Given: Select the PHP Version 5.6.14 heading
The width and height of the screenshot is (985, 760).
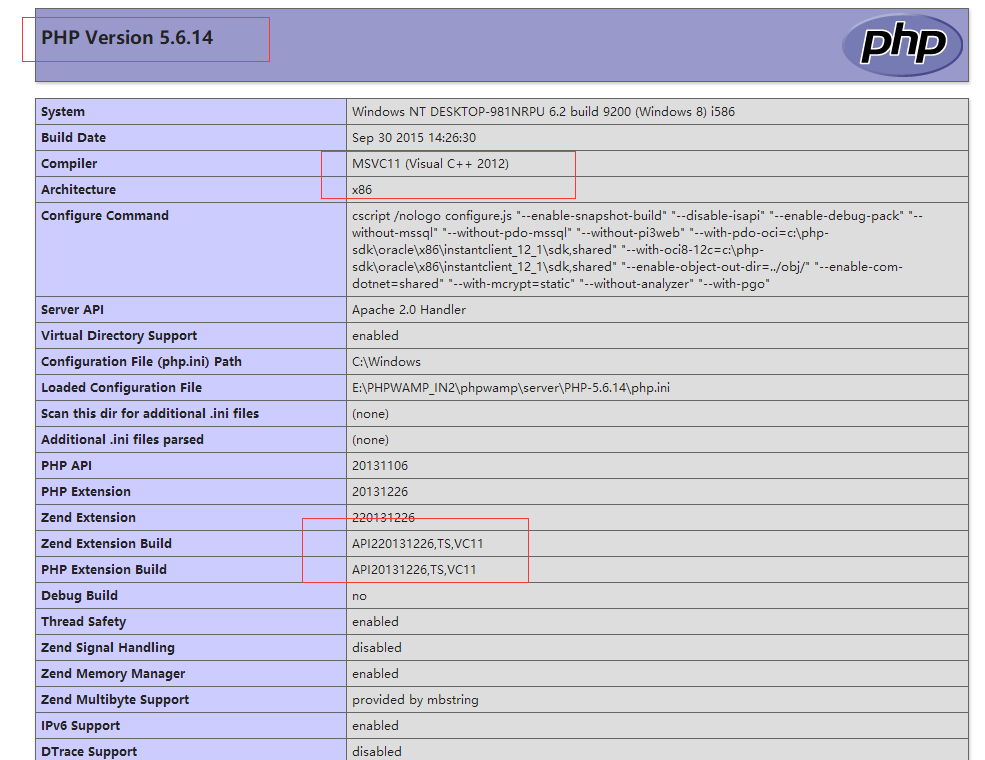Looking at the screenshot, I should [127, 38].
